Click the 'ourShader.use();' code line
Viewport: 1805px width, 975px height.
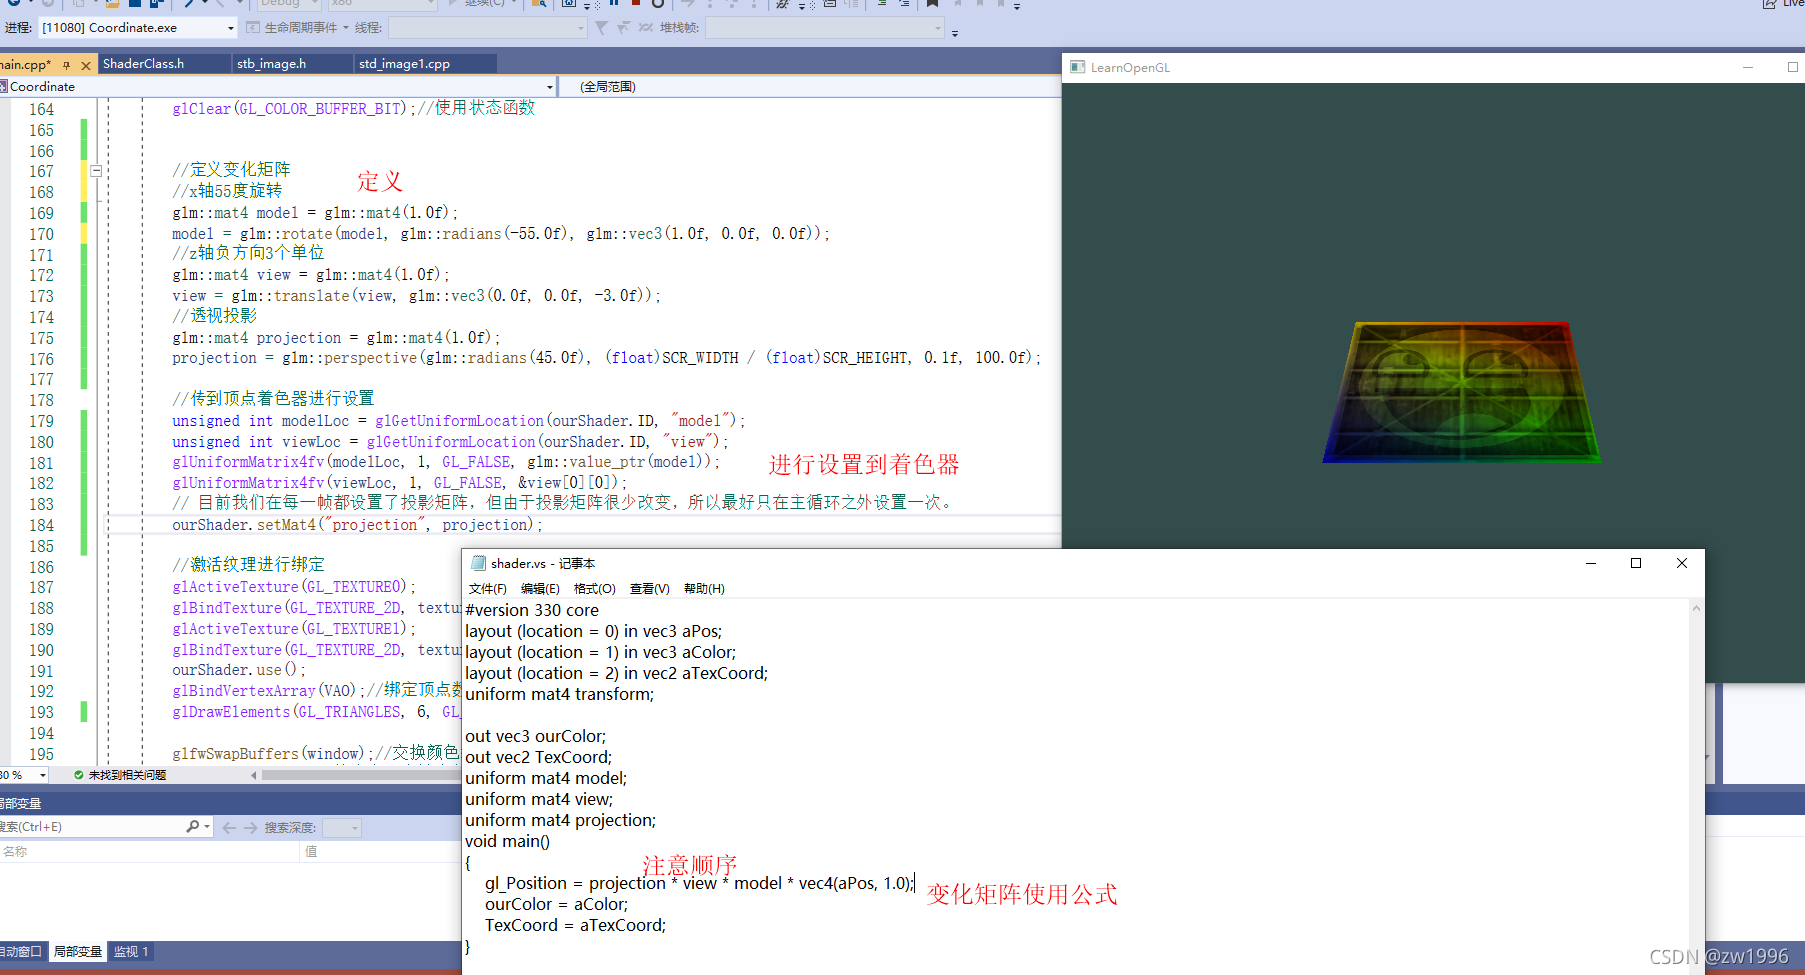(238, 670)
